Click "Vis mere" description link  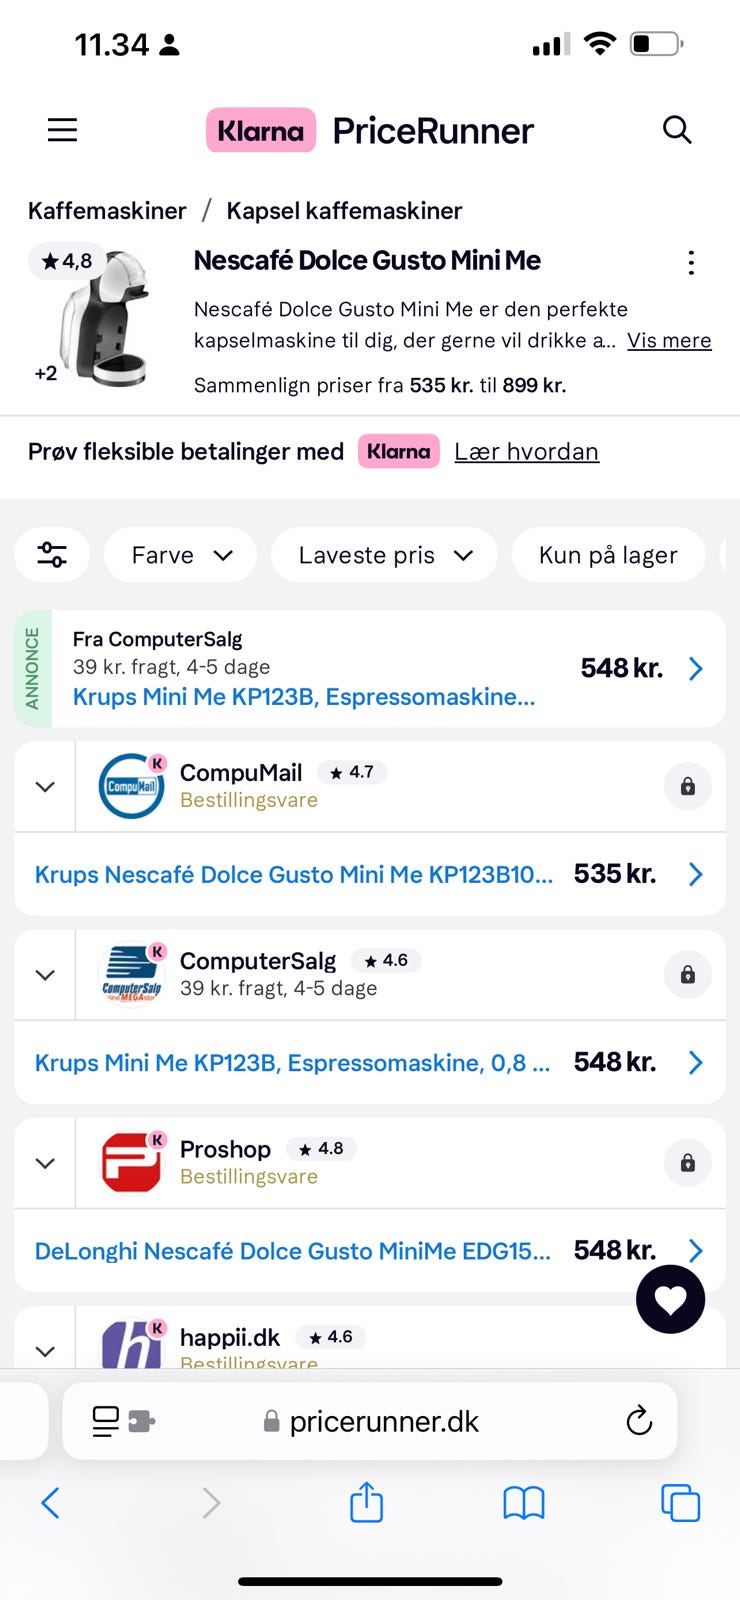(669, 341)
